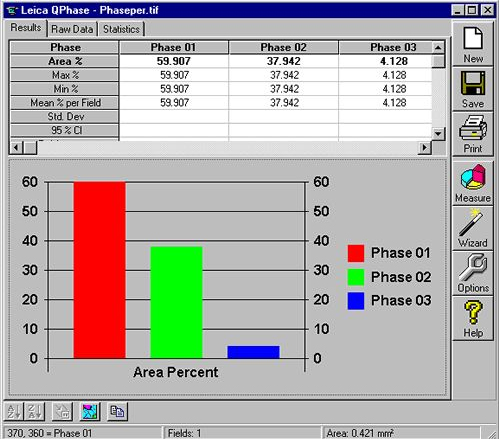The height and width of the screenshot is (439, 499).
Task: Click the table's horizontal scroll right arrow
Action: pyautogui.click(x=424, y=147)
